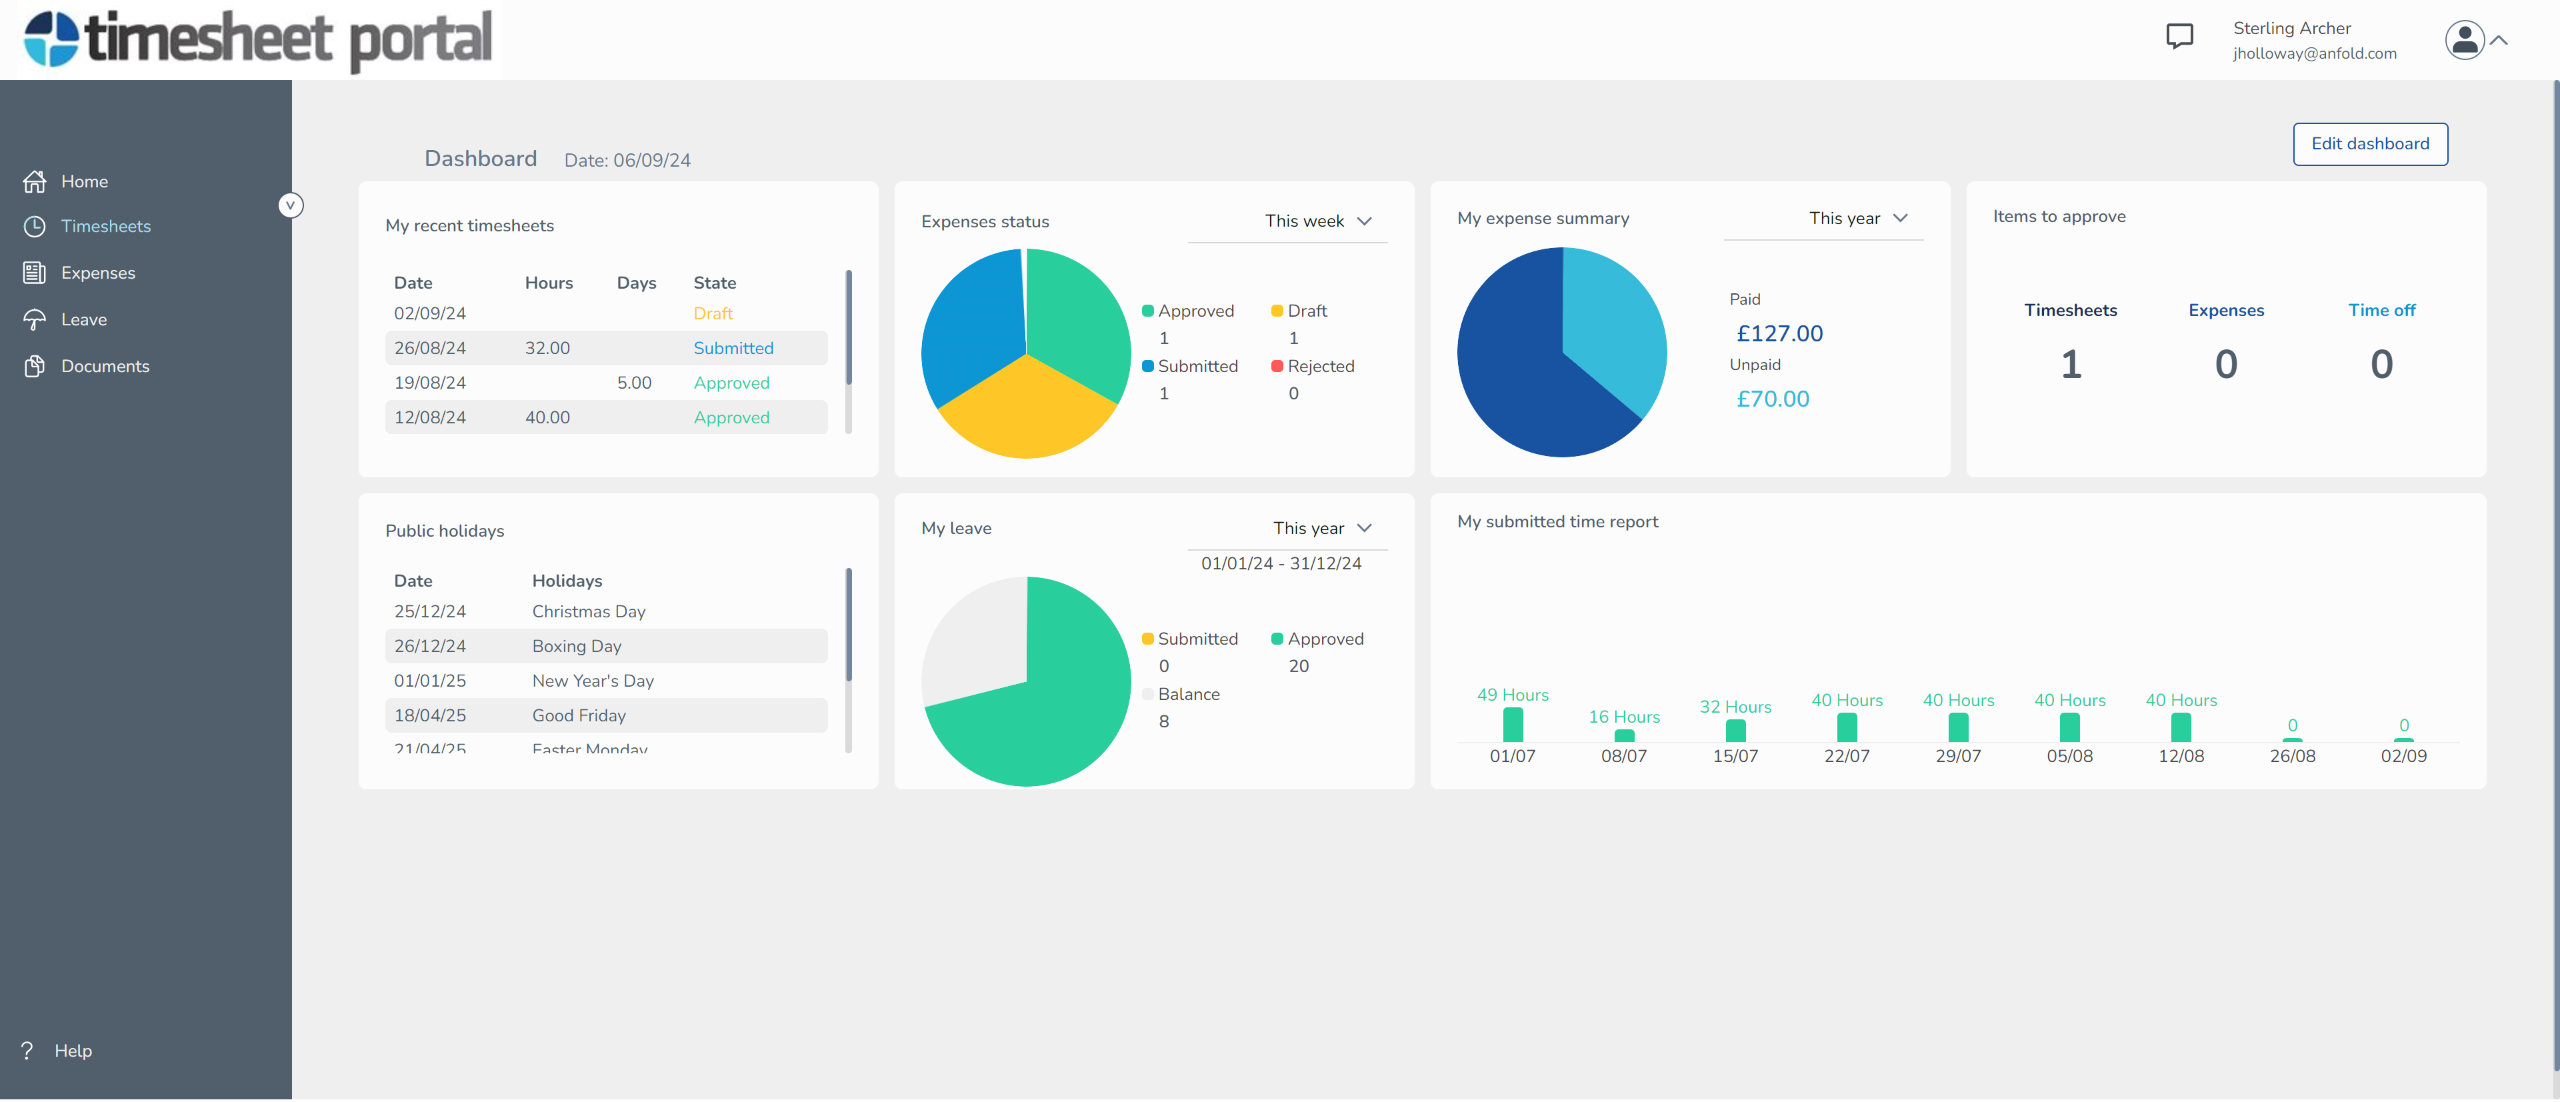Click the Expenses receipt icon
This screenshot has width=2560, height=1102.
coord(35,273)
